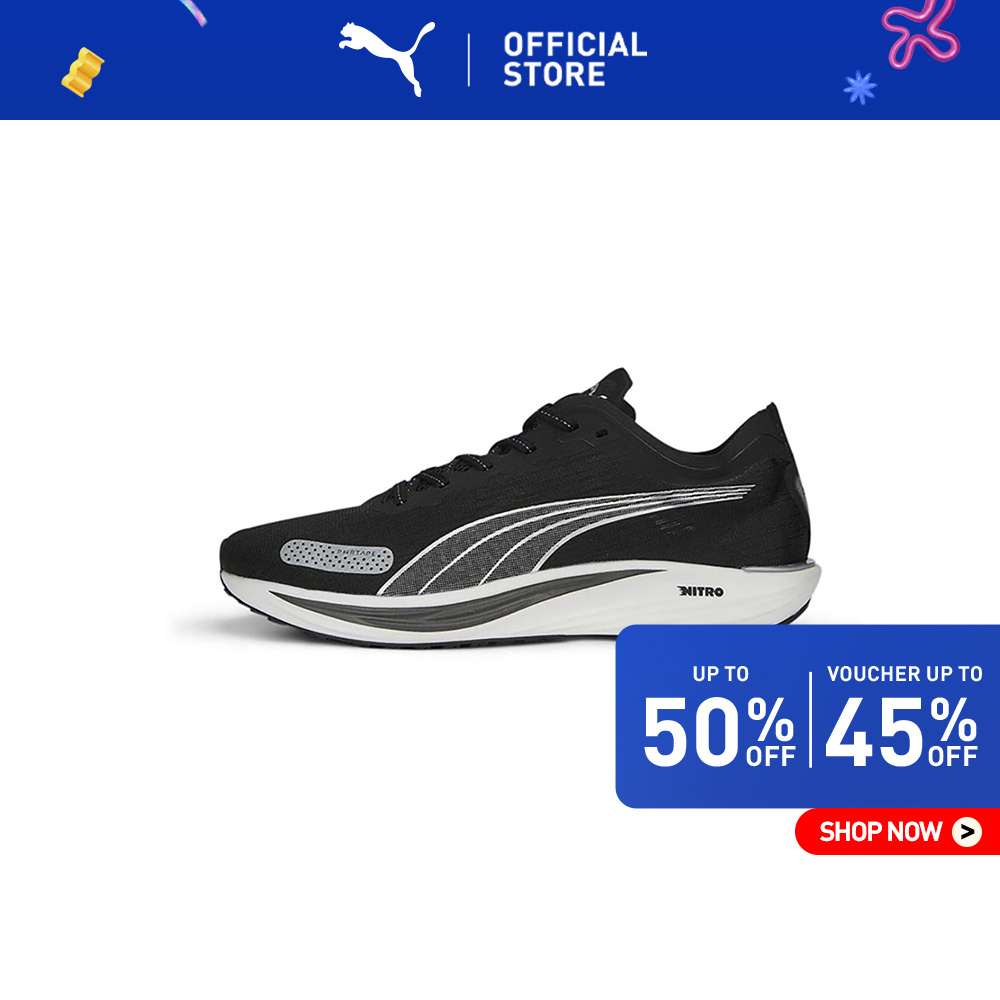Click the 45% OFF voucher text
1000x1000 pixels.
coord(901,732)
